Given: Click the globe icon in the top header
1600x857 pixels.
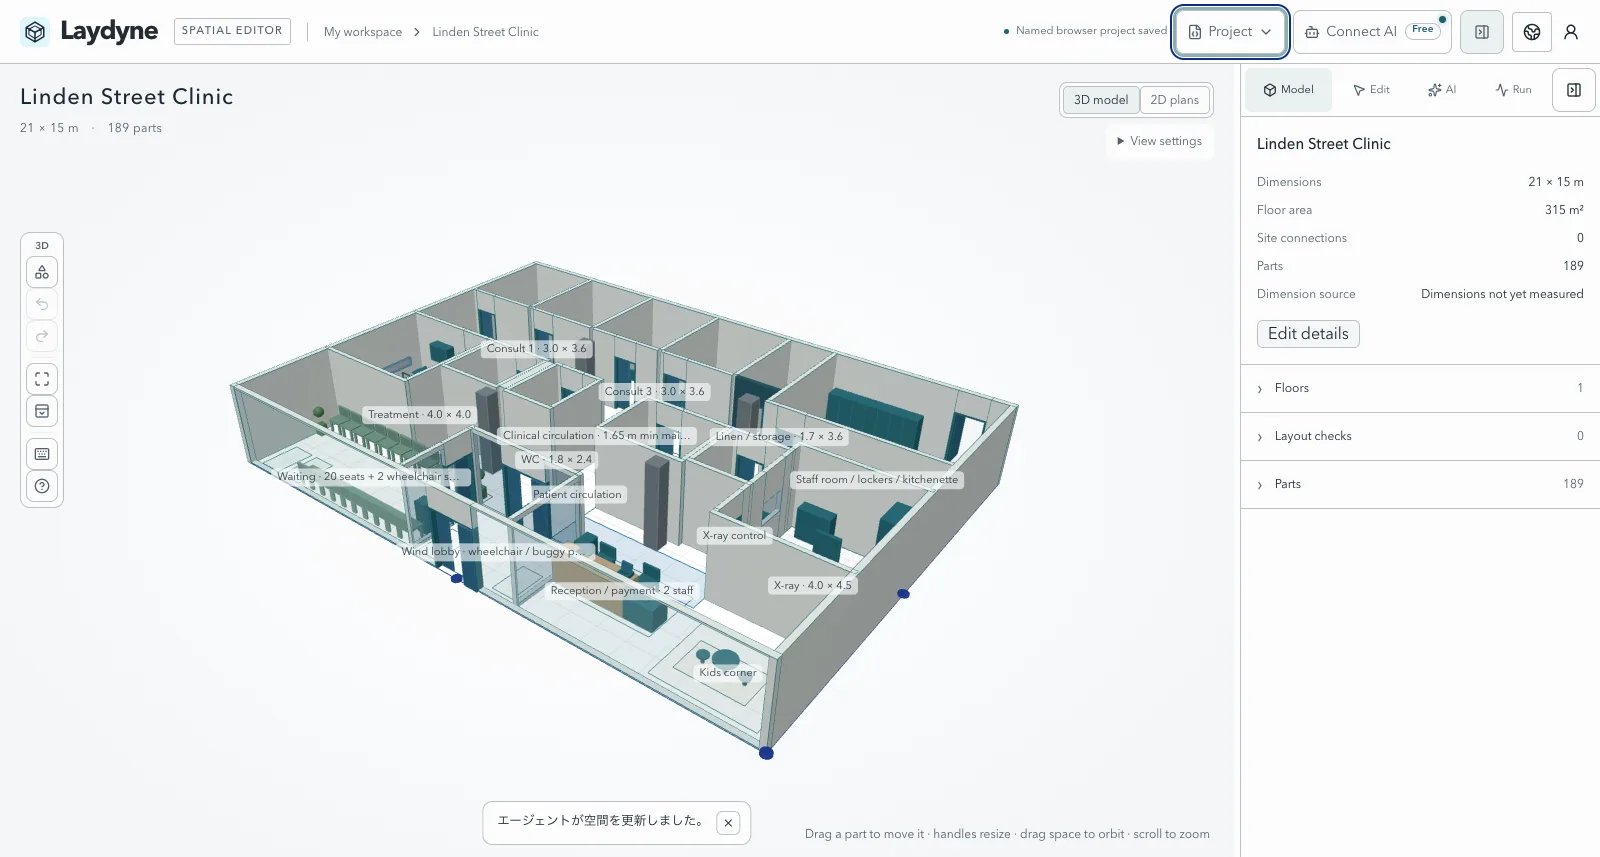Looking at the screenshot, I should point(1532,32).
